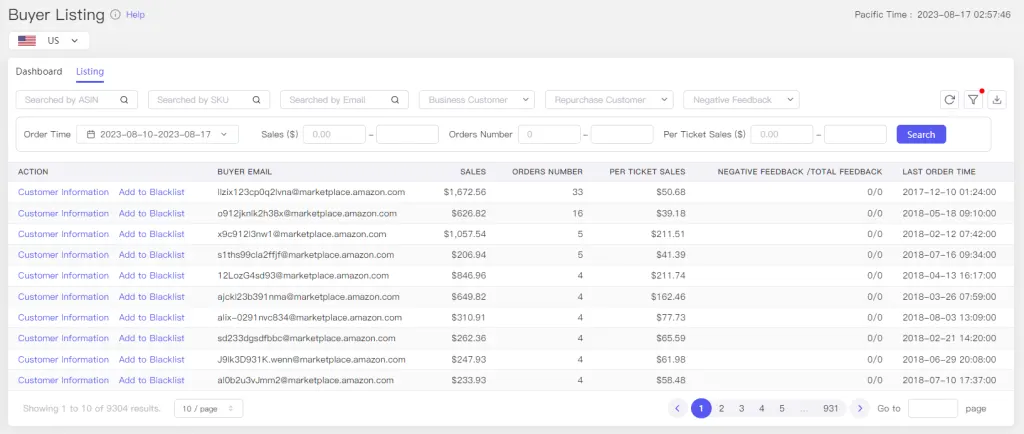Open the Help link

(135, 15)
